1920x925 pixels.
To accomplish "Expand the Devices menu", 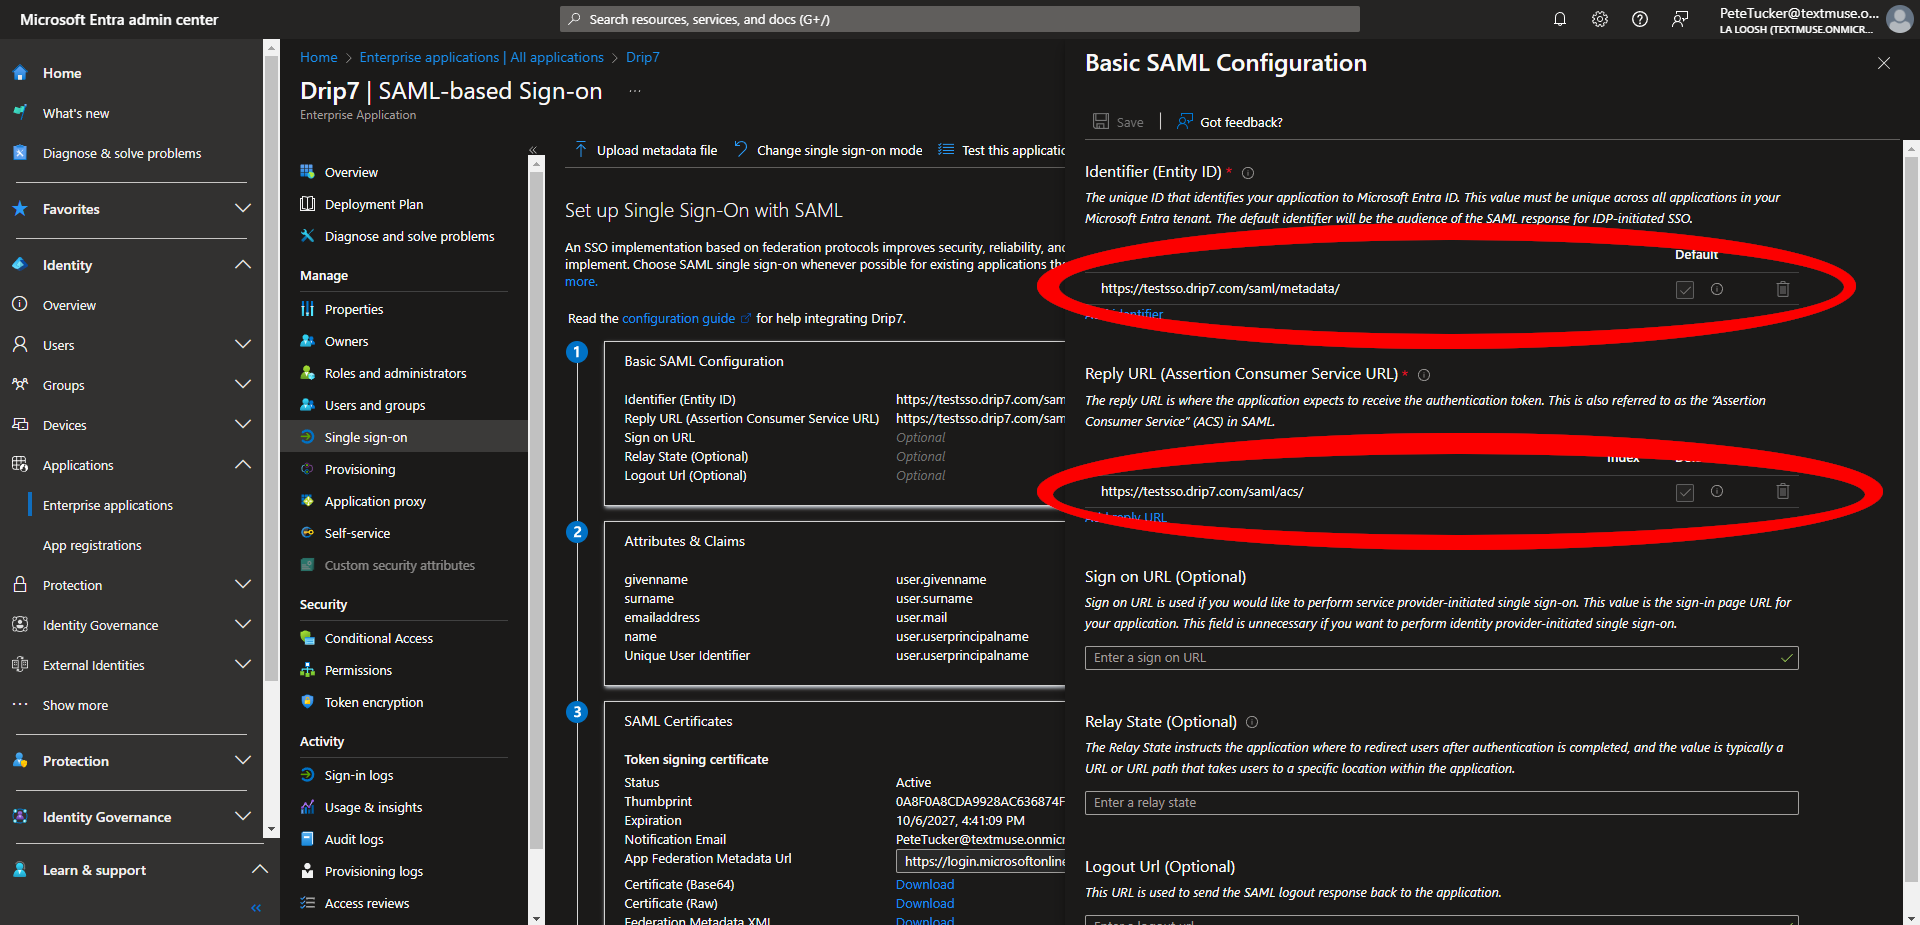I will tap(242, 425).
